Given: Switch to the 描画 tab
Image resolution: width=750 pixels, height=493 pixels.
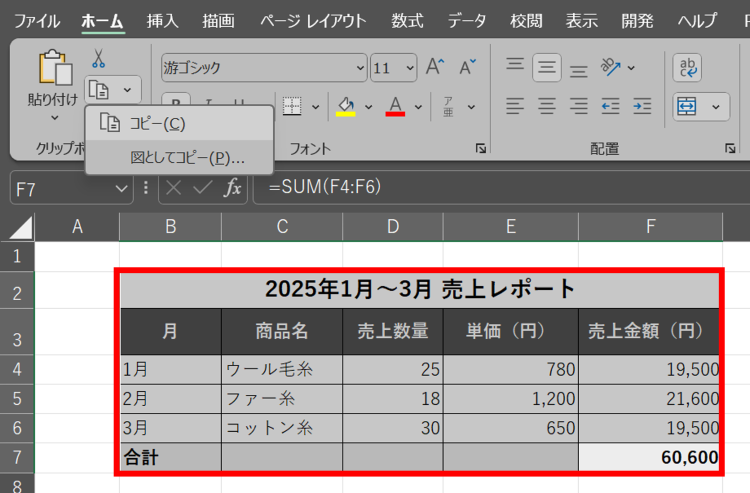Looking at the screenshot, I should tap(218, 21).
